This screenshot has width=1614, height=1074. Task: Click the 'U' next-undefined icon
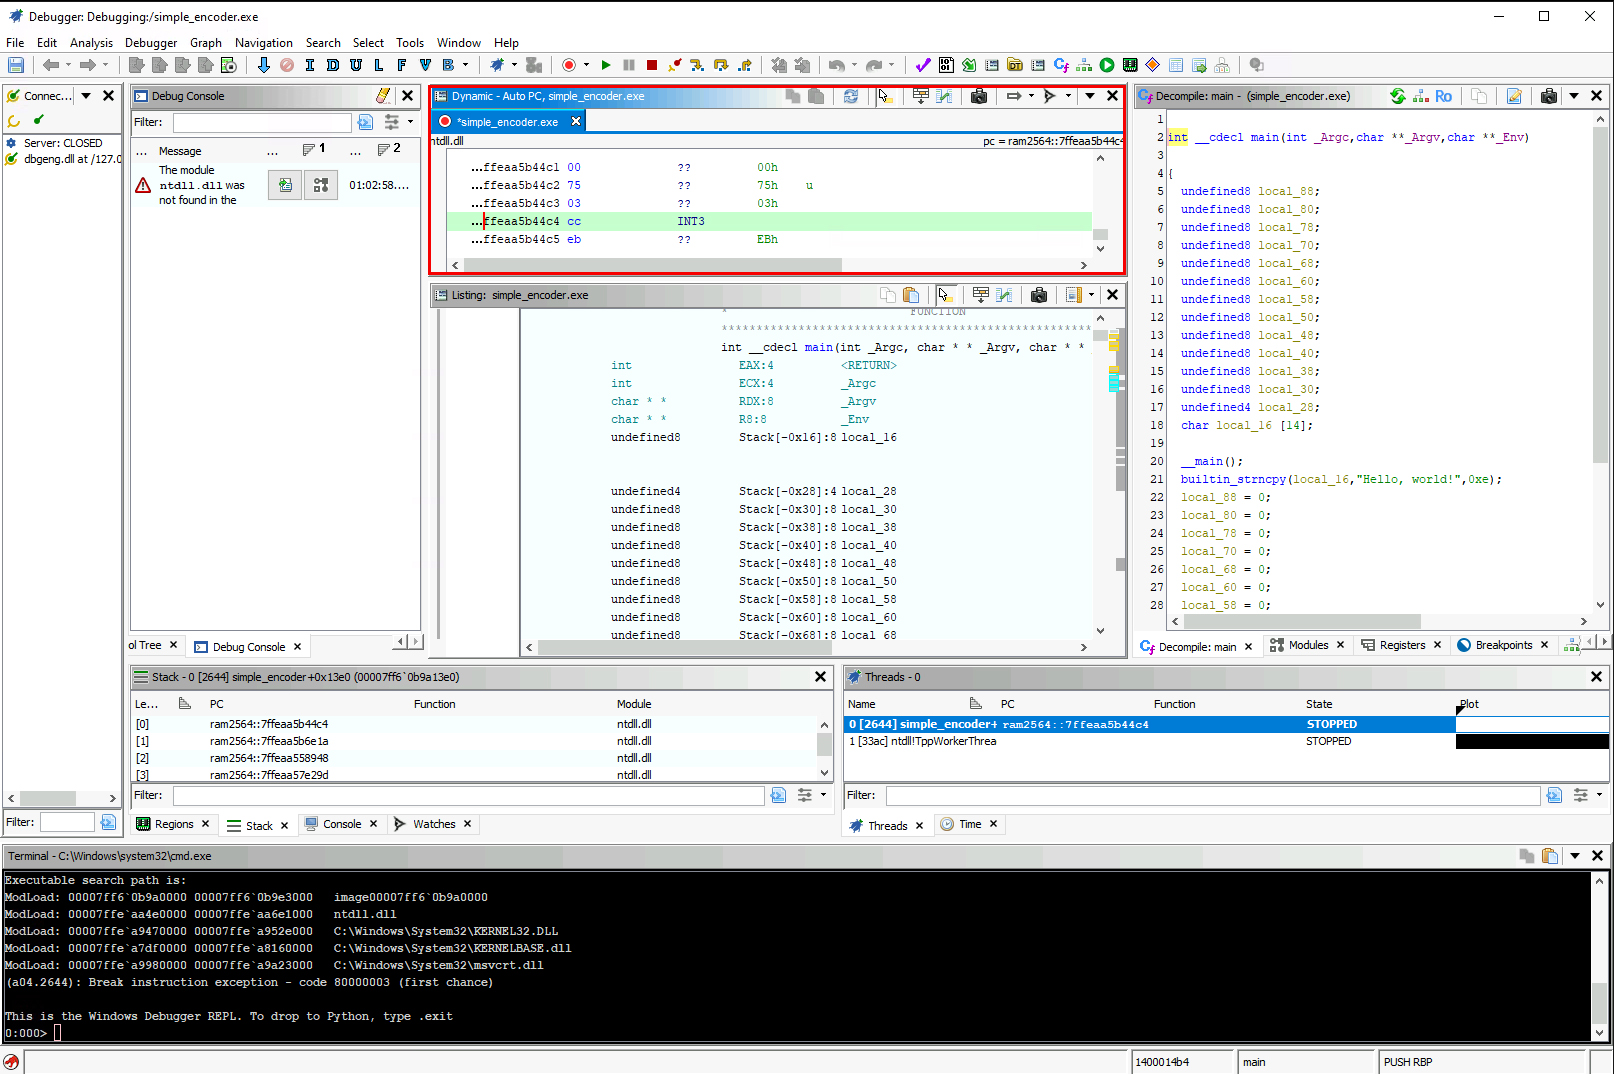click(x=355, y=65)
